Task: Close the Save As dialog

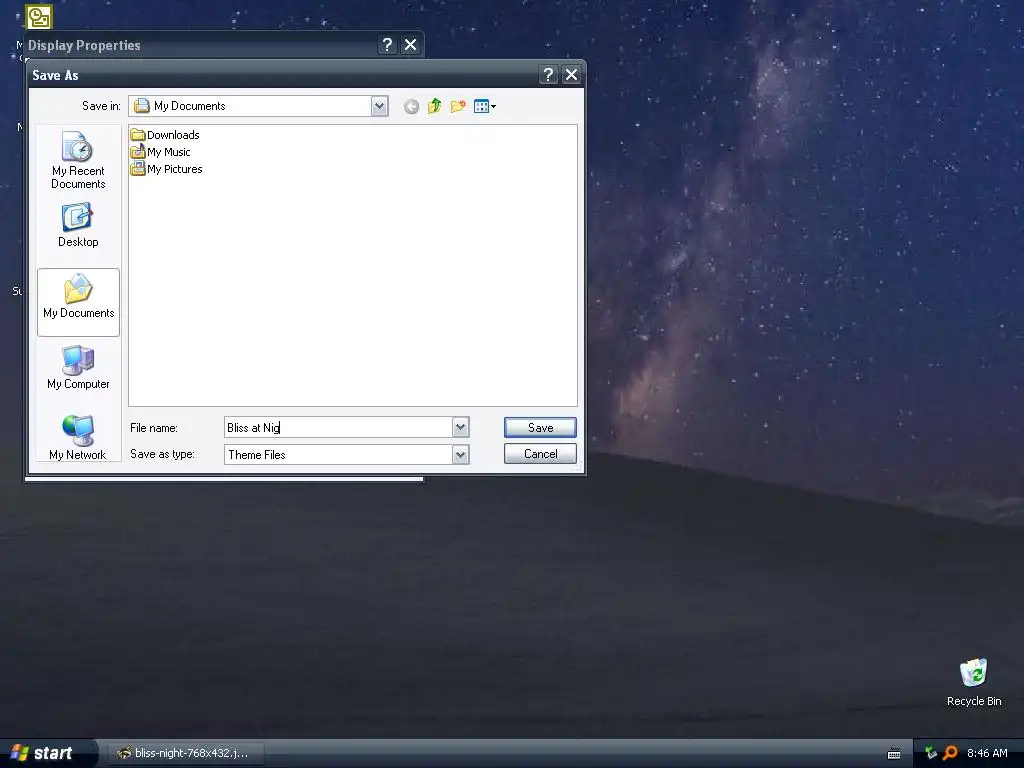Action: tap(571, 75)
